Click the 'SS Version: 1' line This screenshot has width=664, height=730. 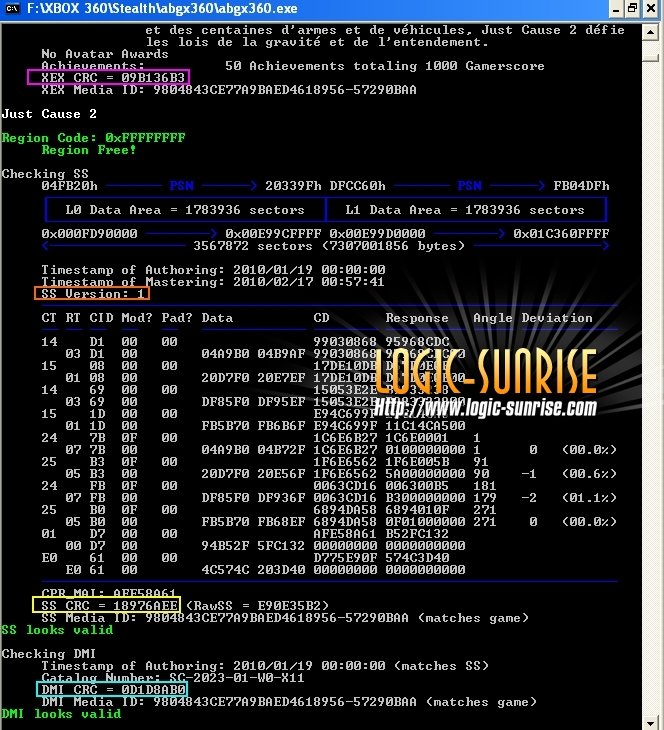[93, 294]
